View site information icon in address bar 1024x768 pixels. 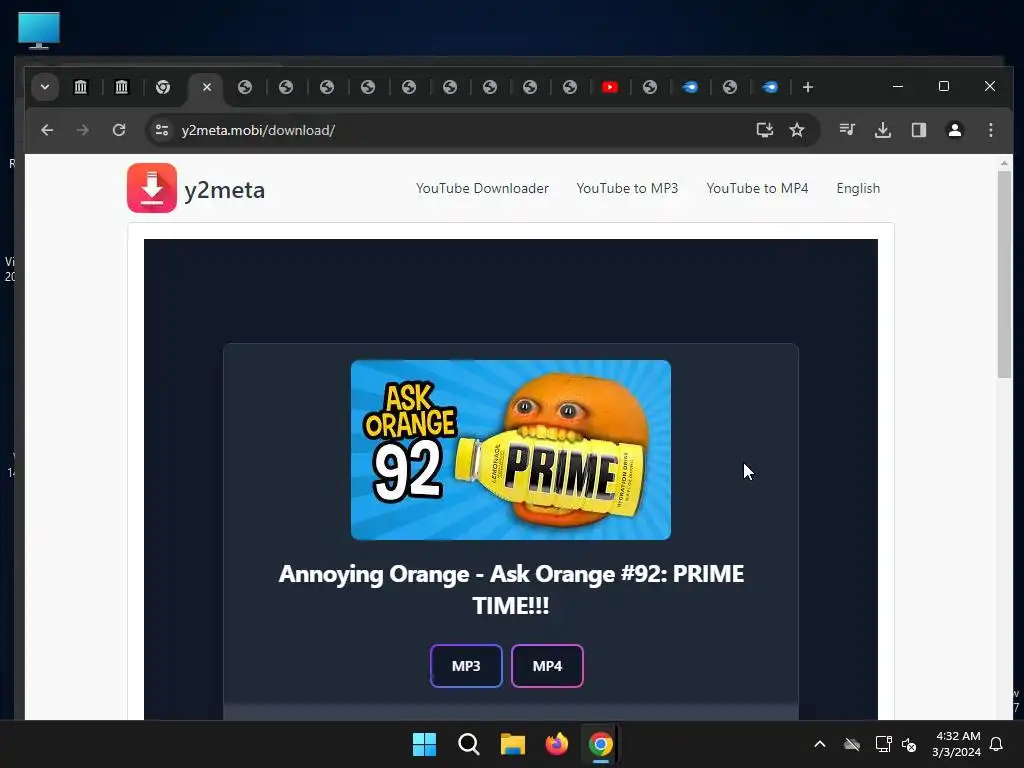coord(161,130)
